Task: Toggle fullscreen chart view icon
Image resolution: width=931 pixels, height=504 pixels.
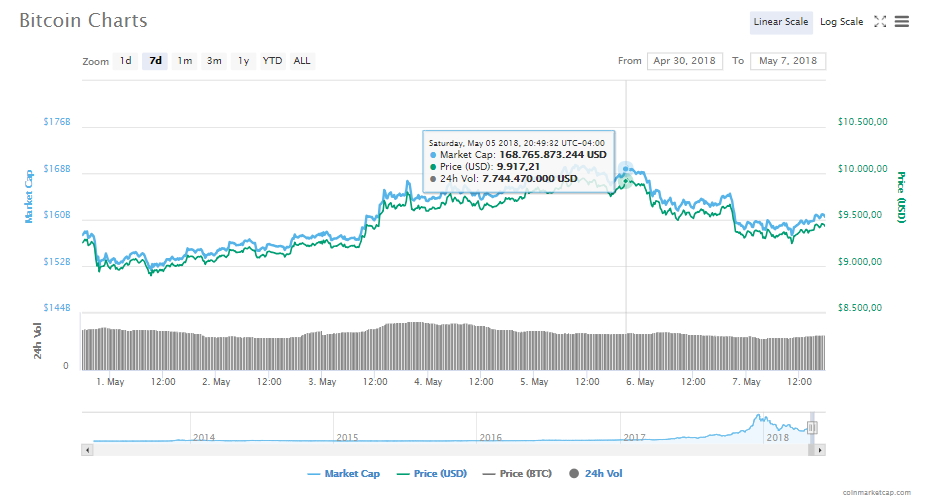Action: point(880,22)
